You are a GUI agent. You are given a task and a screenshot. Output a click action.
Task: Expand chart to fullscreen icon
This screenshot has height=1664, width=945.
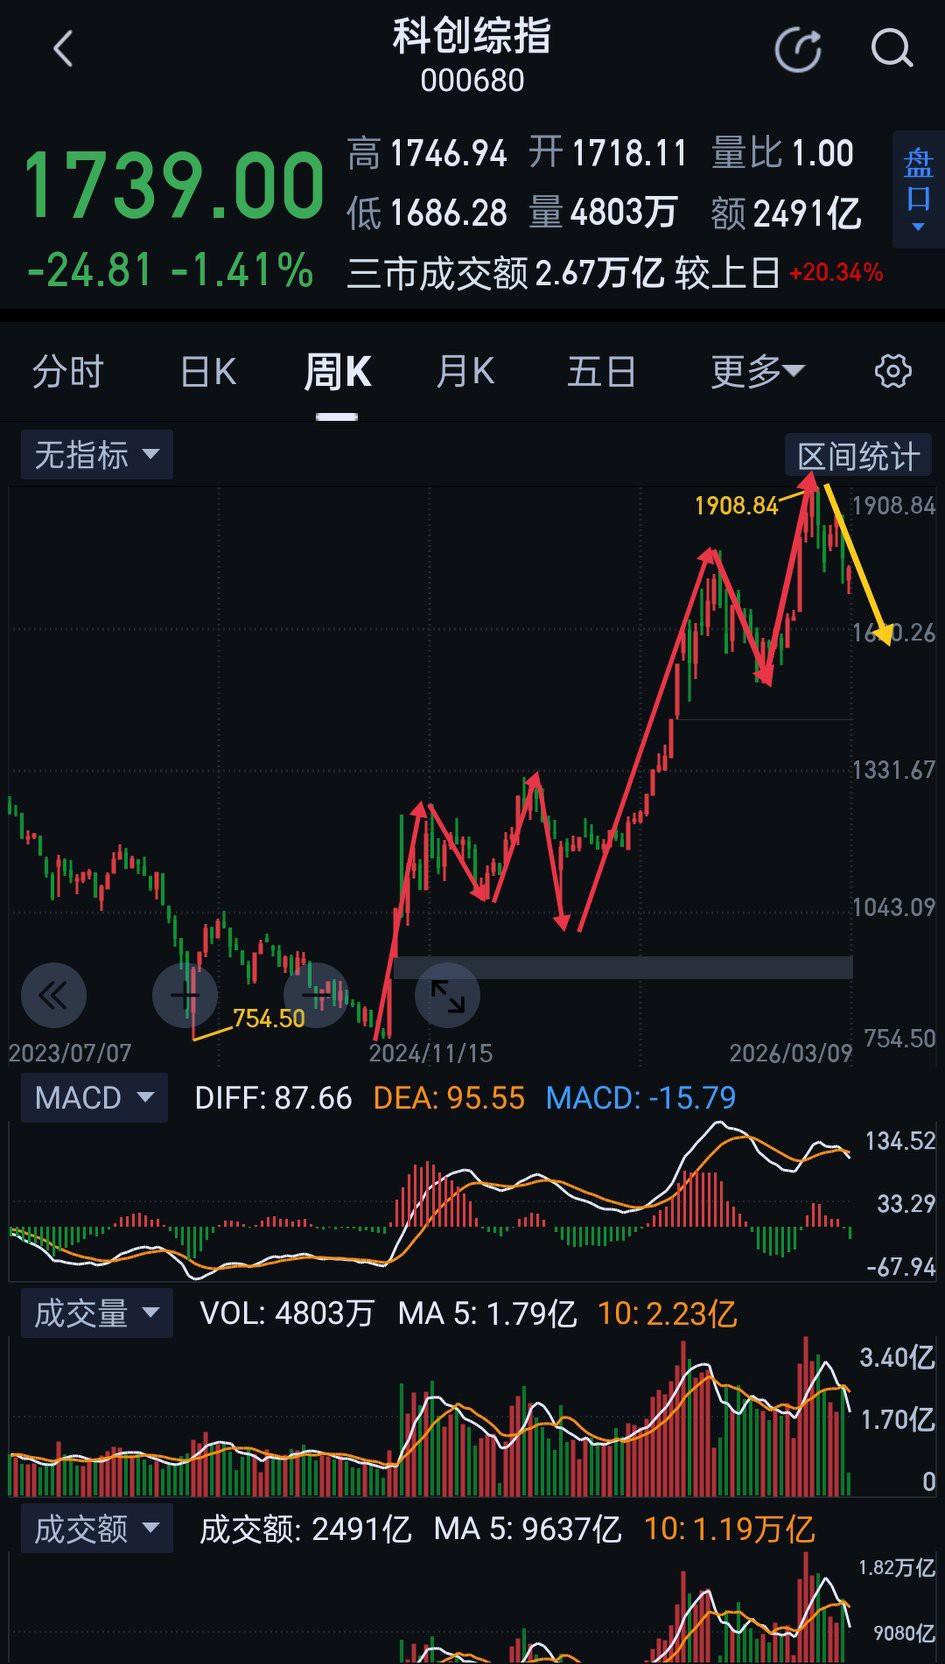click(x=447, y=995)
